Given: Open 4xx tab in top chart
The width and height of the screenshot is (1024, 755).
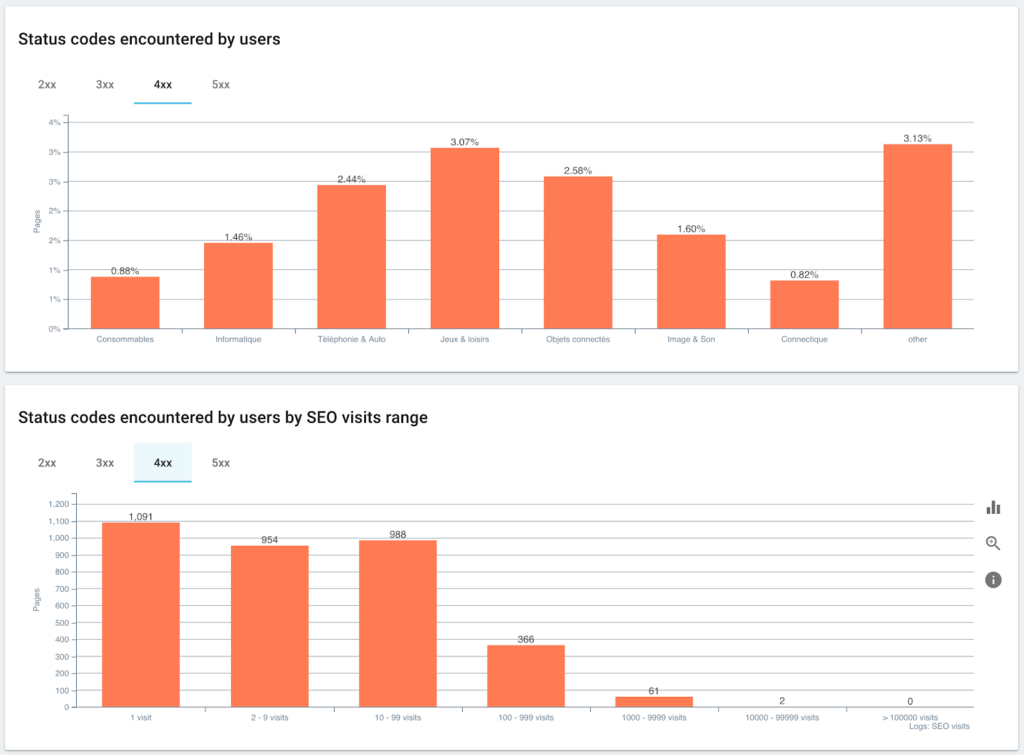Looking at the screenshot, I should 163,85.
